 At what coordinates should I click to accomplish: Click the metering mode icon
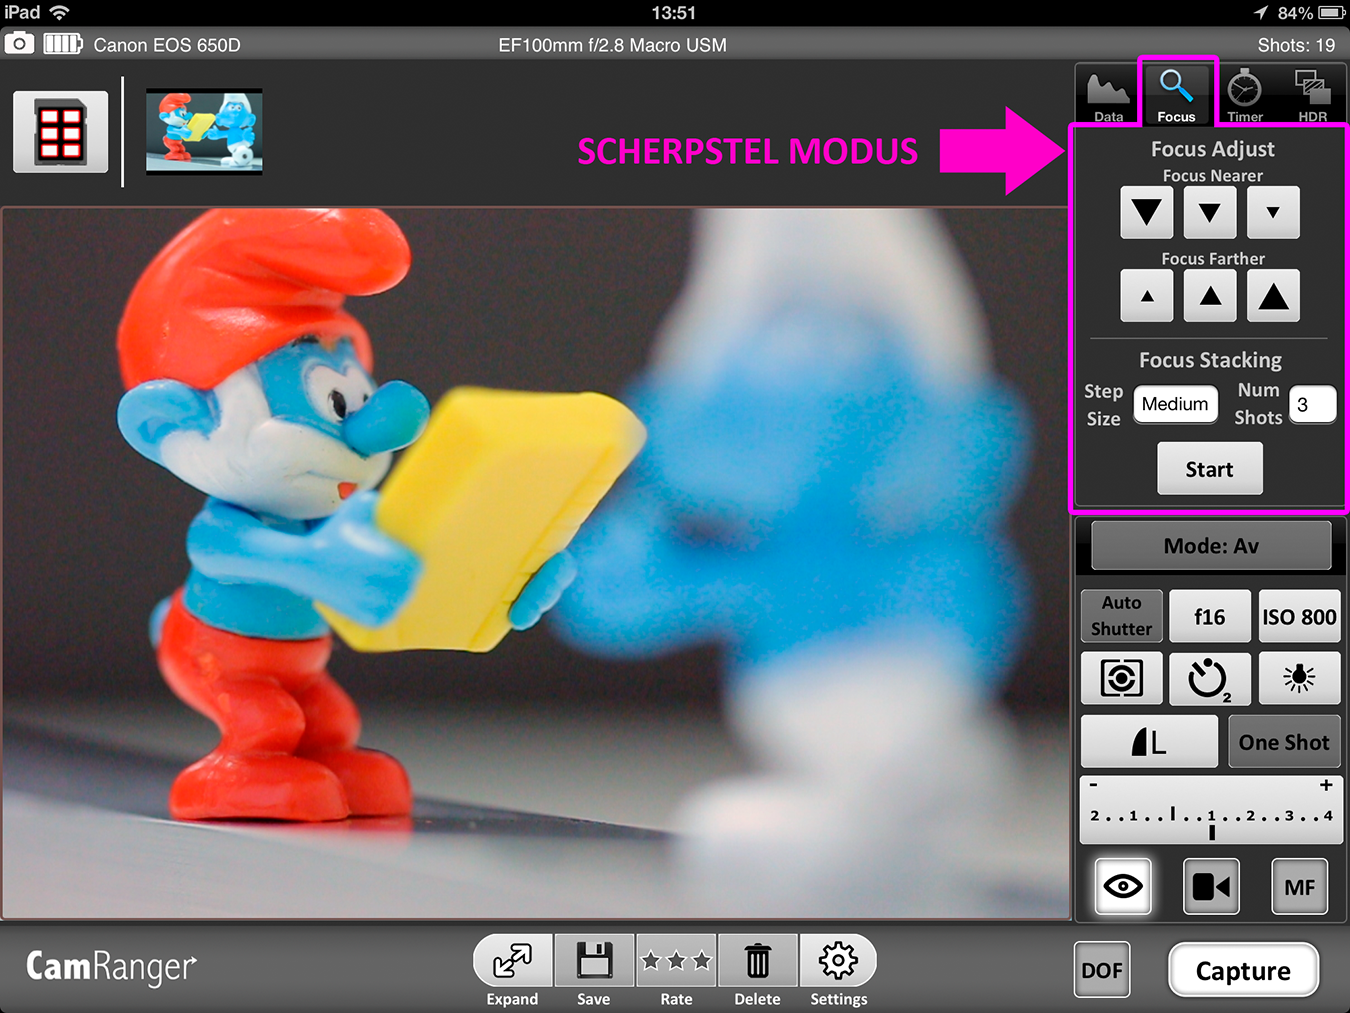tap(1121, 678)
